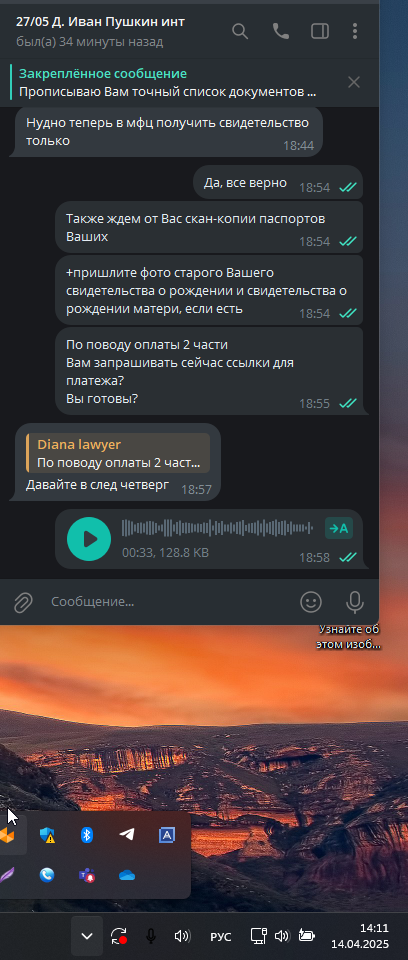Transcribe the voice message to text
Viewport: 408px width, 960px height.
[339, 528]
